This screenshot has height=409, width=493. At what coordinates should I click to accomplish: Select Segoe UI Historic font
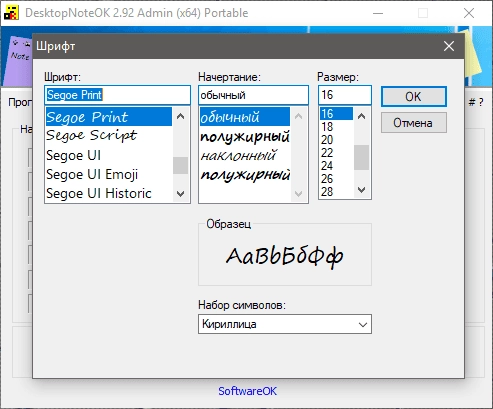[109, 193]
